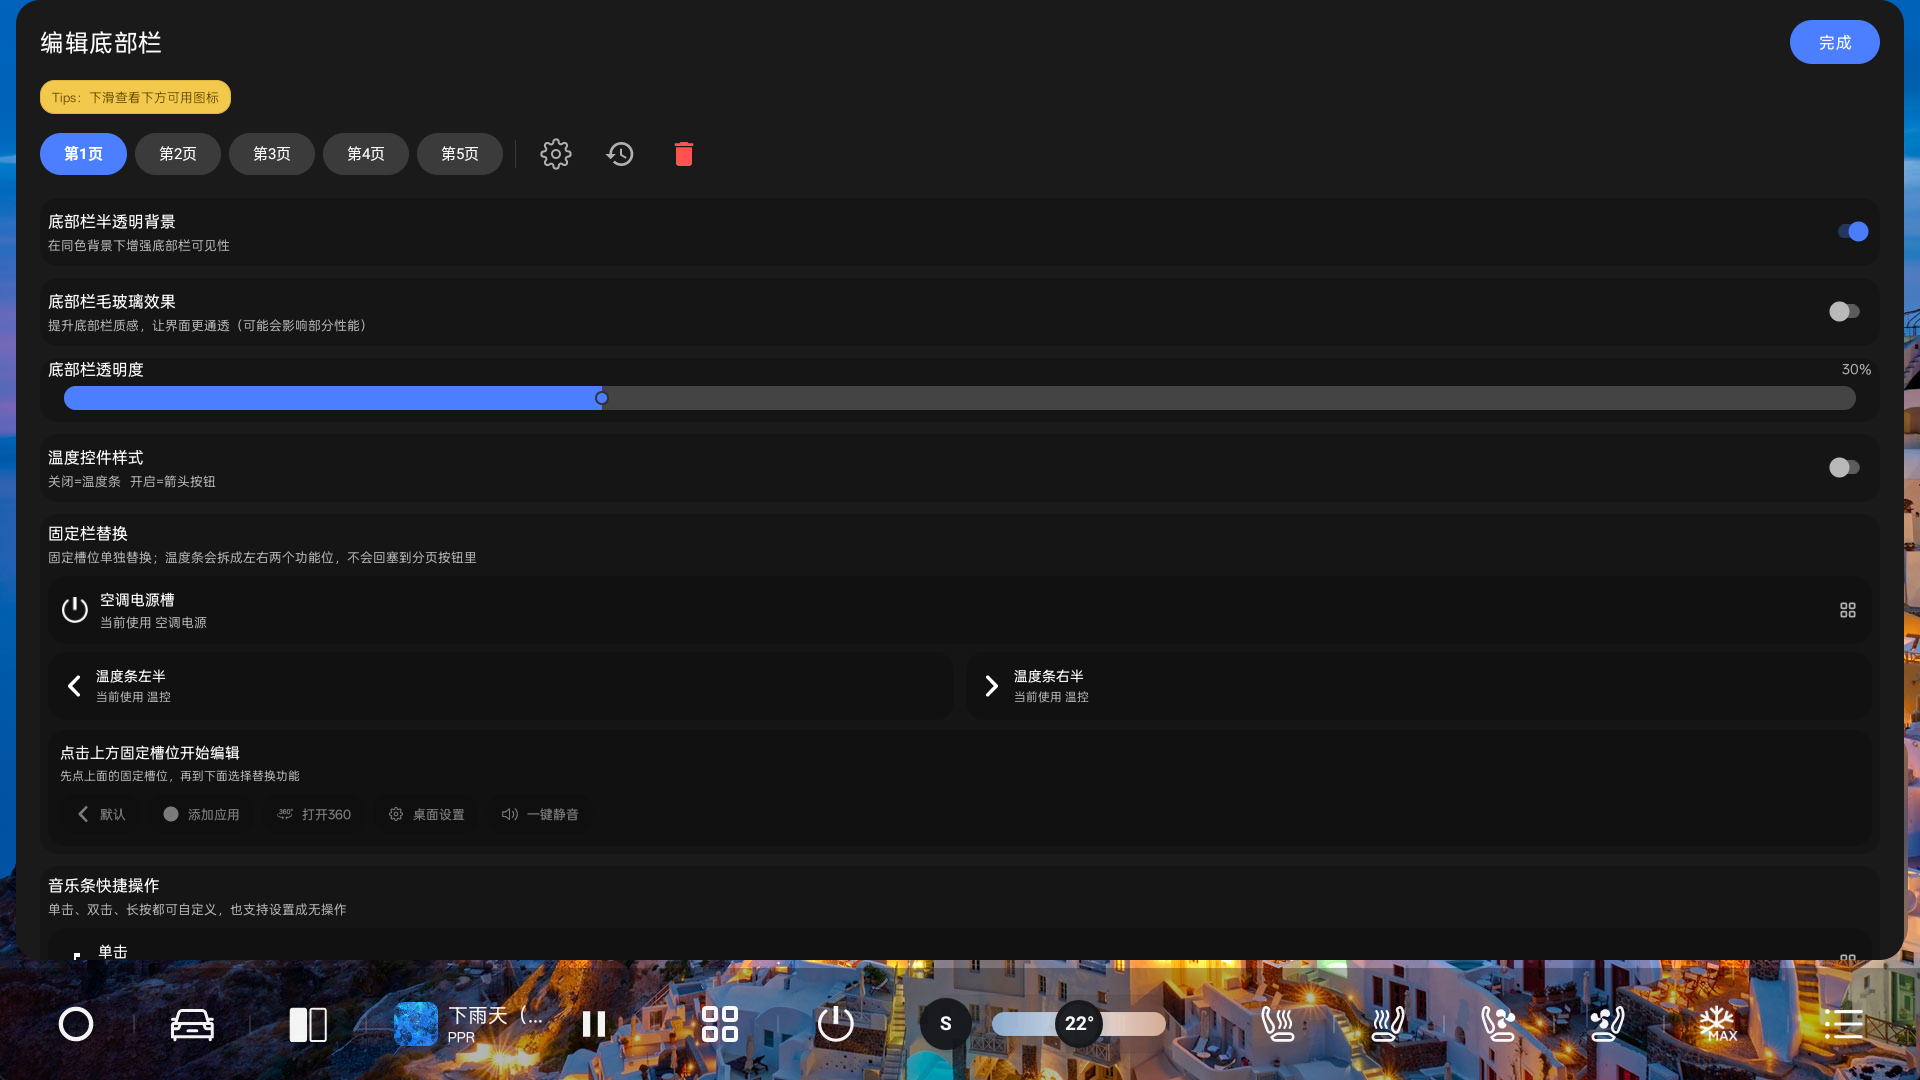Viewport: 1920px width, 1080px height.
Task: Select the 温度条左半 slot
Action: coord(501,686)
